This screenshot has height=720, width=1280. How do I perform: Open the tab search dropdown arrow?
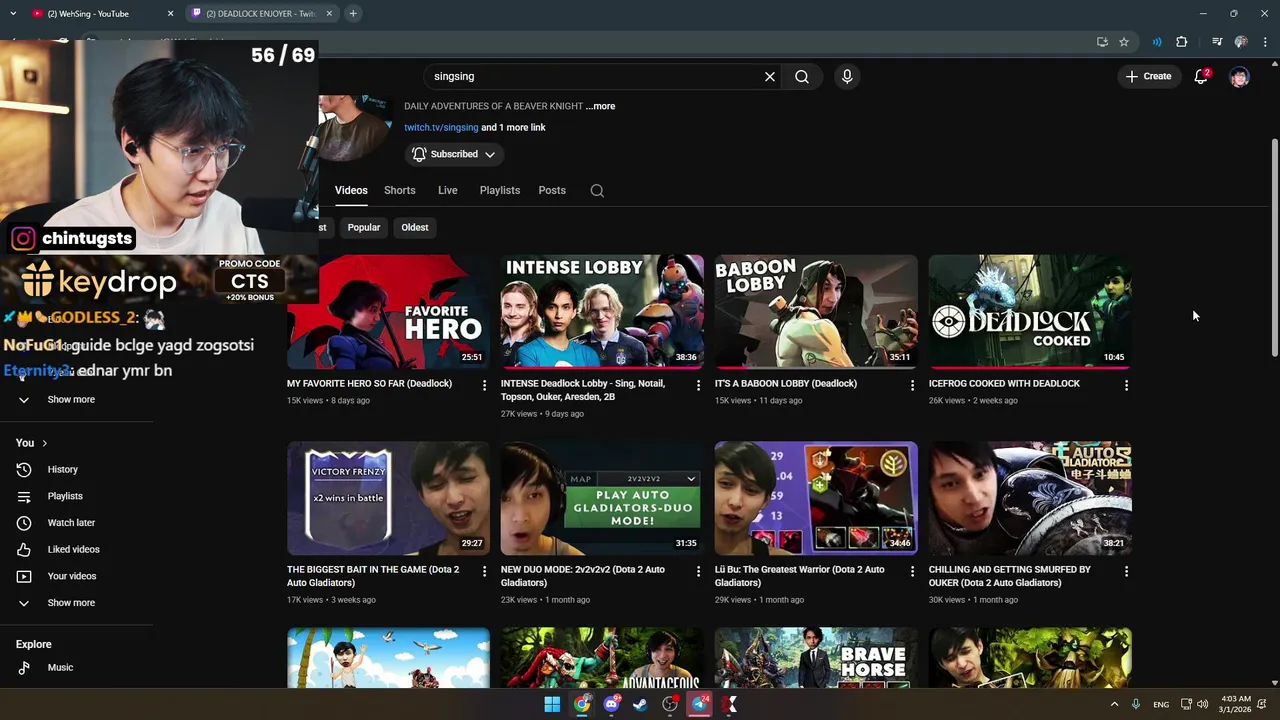pos(12,14)
